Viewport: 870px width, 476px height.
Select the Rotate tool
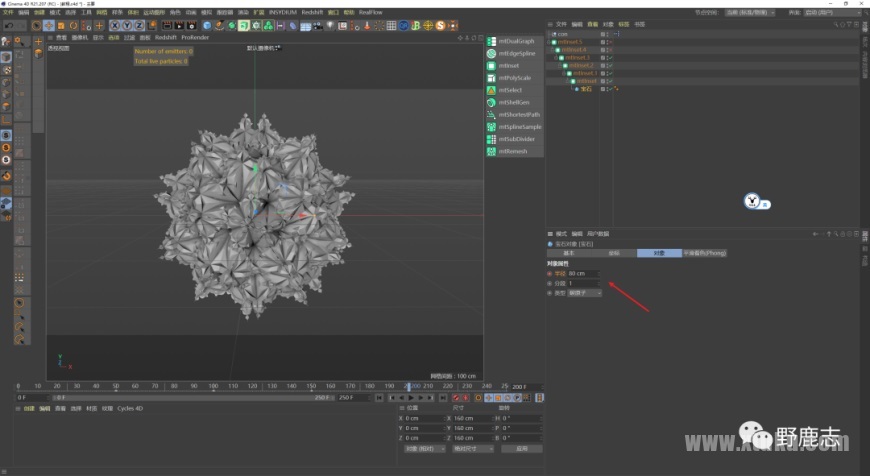[x=73, y=26]
